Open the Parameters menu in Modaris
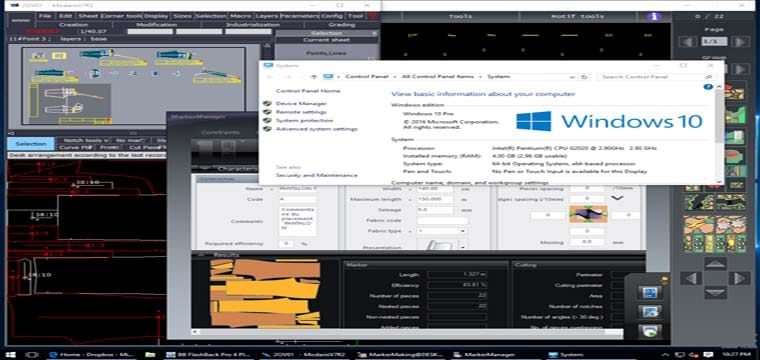The height and width of the screenshot is (360, 760). click(x=299, y=16)
